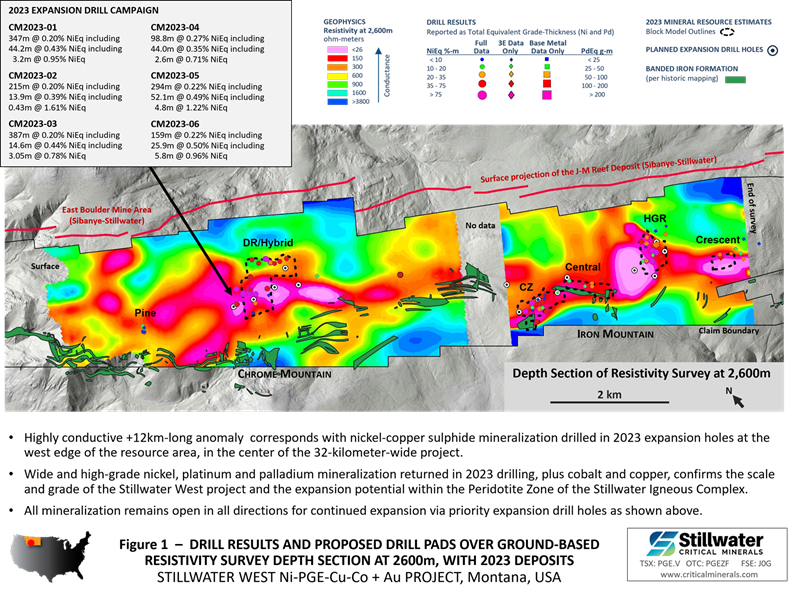Click the 'Iron Mountain' label
Screen dimensions: 800x596
tap(615, 334)
